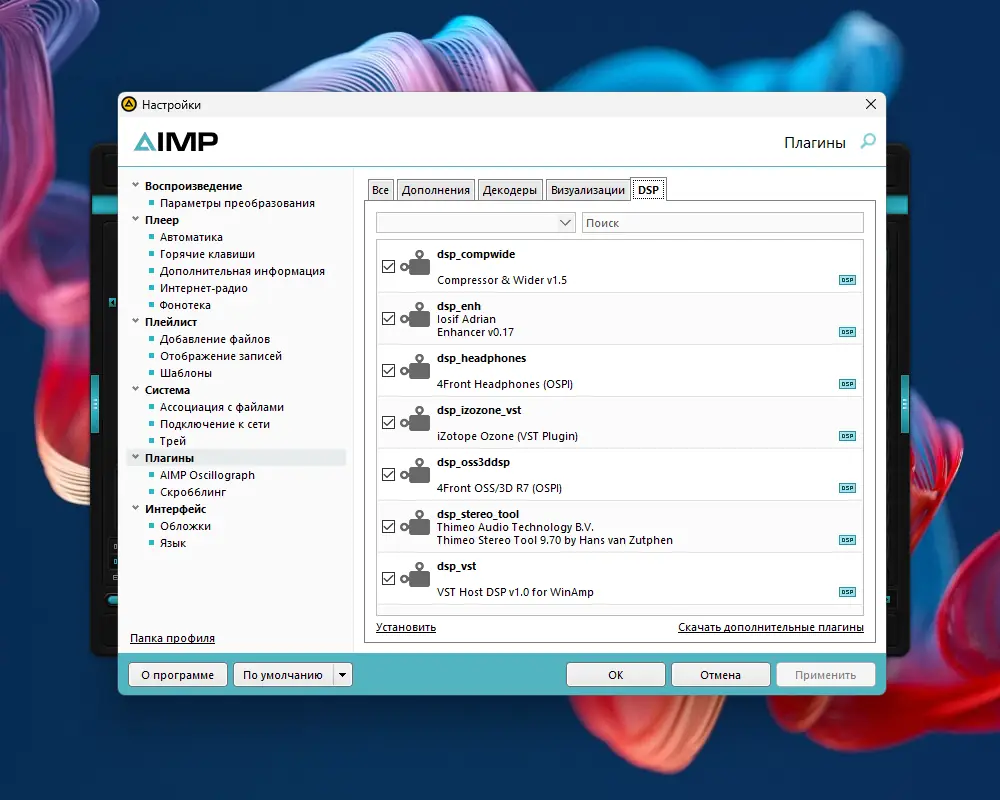The width and height of the screenshot is (1000, 800).
Task: Click the DSP badge on the dsp_enh row
Action: (x=847, y=332)
